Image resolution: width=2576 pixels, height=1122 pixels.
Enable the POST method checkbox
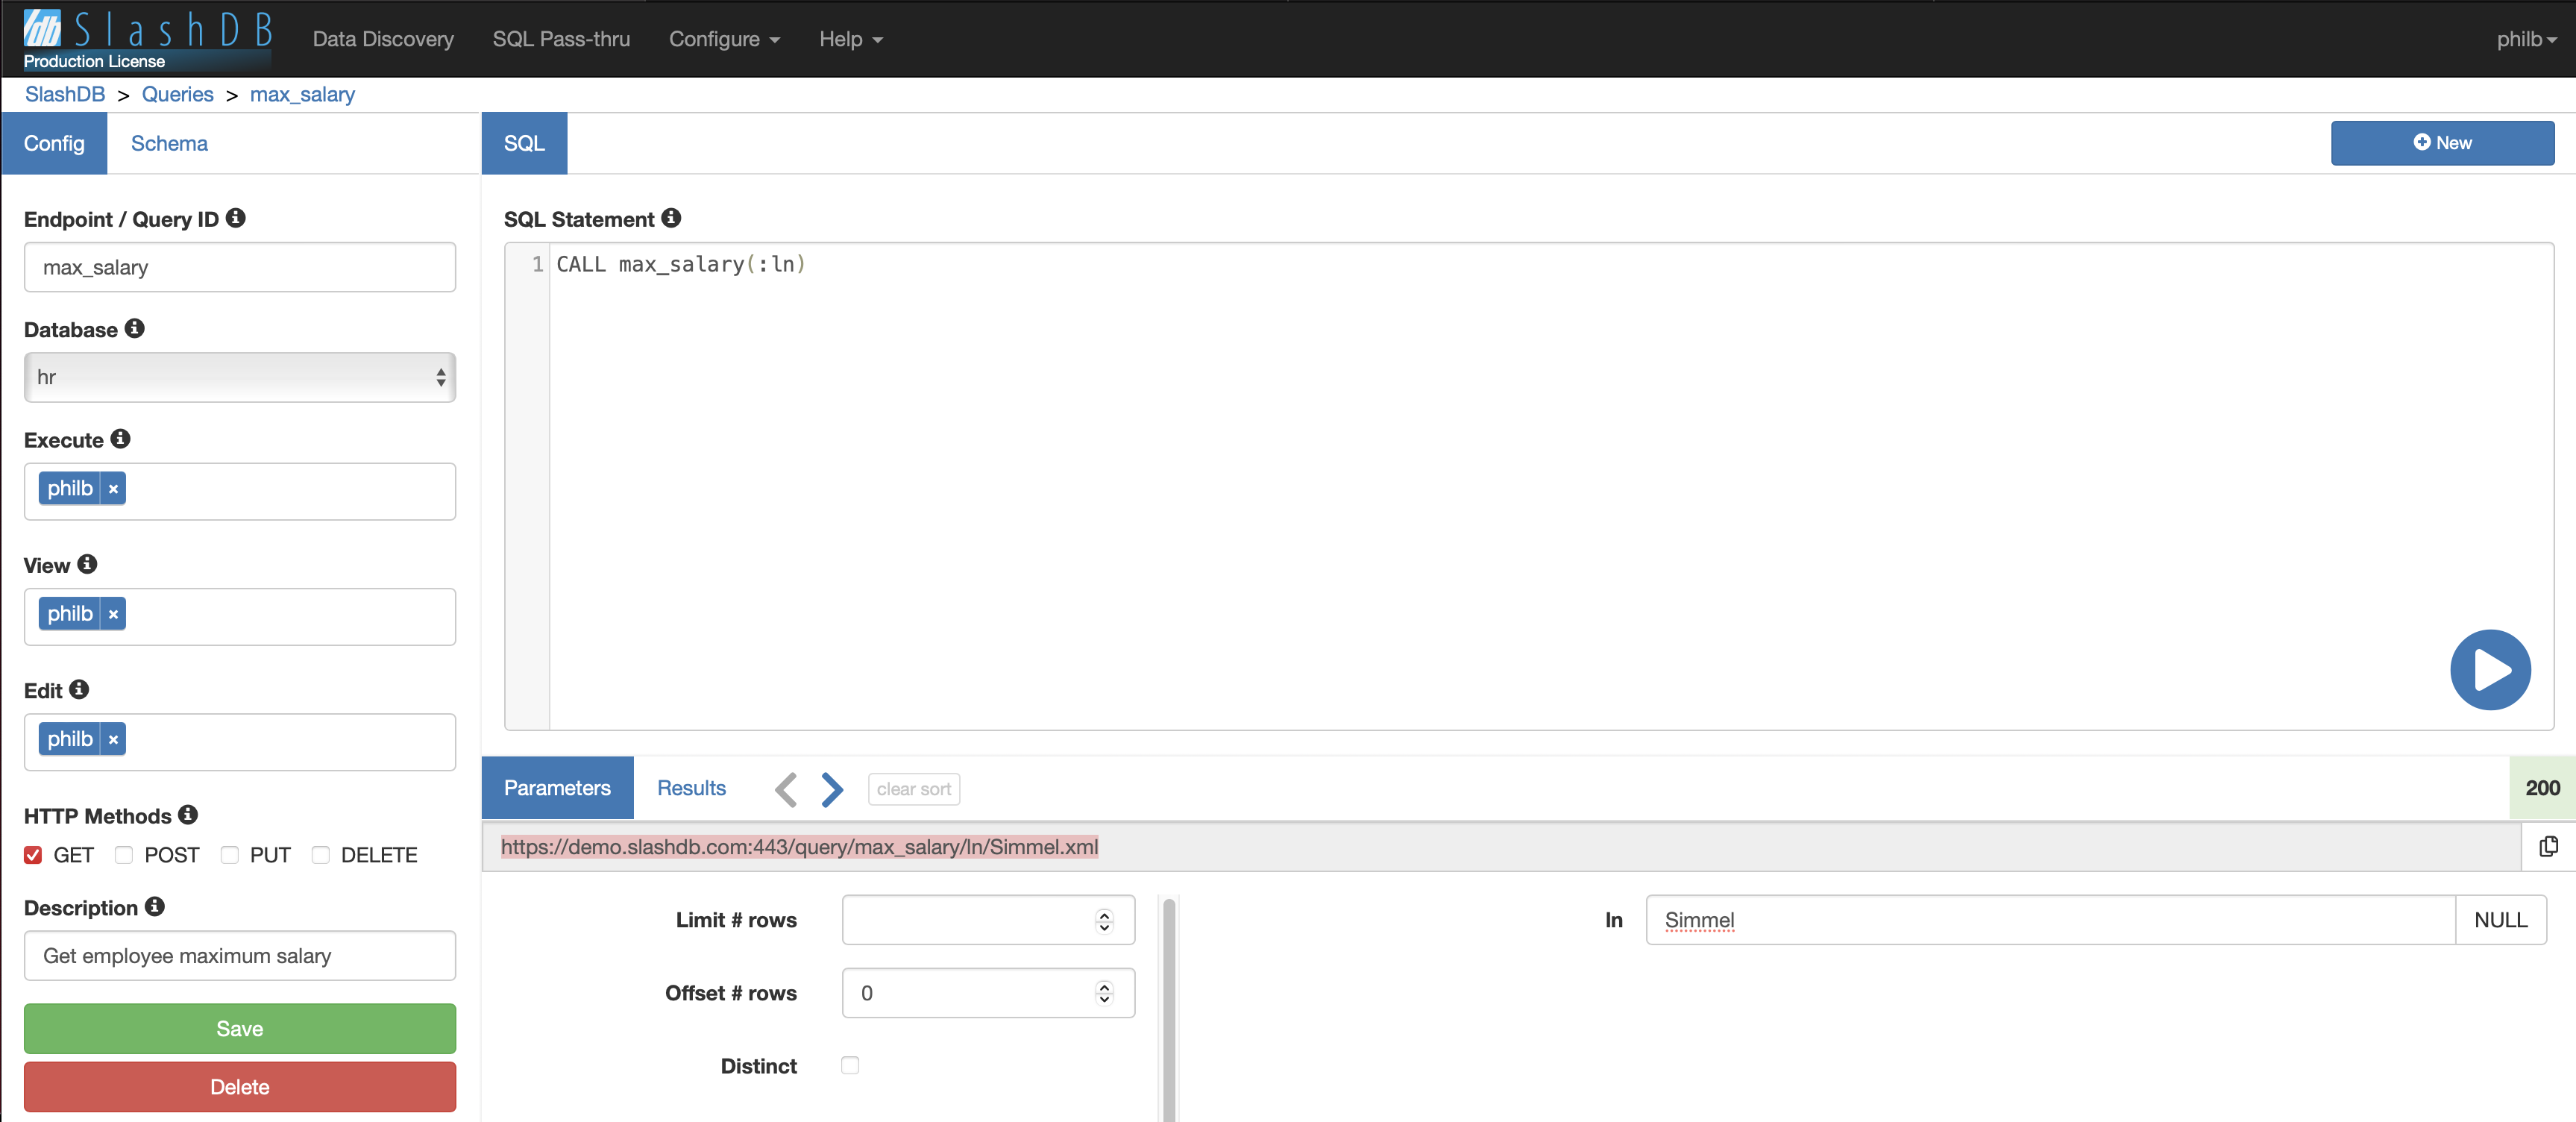pyautogui.click(x=124, y=855)
